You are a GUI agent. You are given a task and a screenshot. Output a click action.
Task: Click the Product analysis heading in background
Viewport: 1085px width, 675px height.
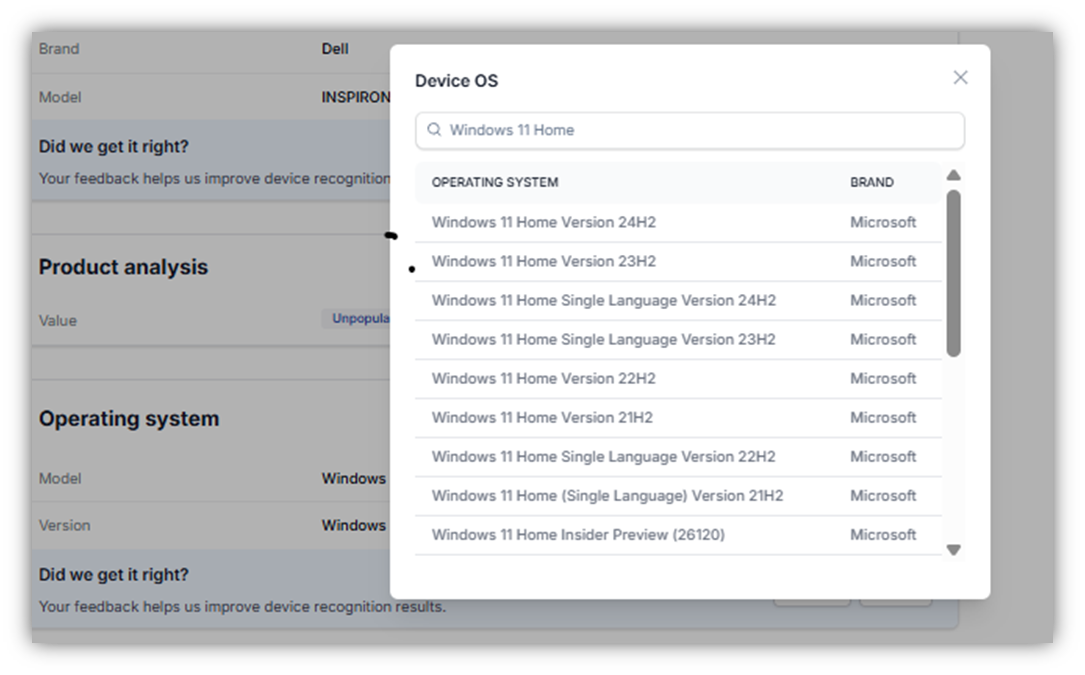pyautogui.click(x=123, y=267)
